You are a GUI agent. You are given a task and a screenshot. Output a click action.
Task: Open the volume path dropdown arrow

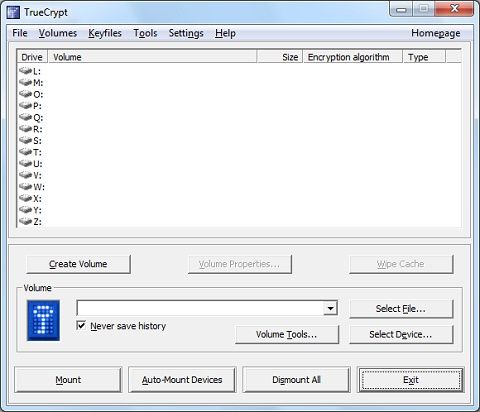click(330, 308)
